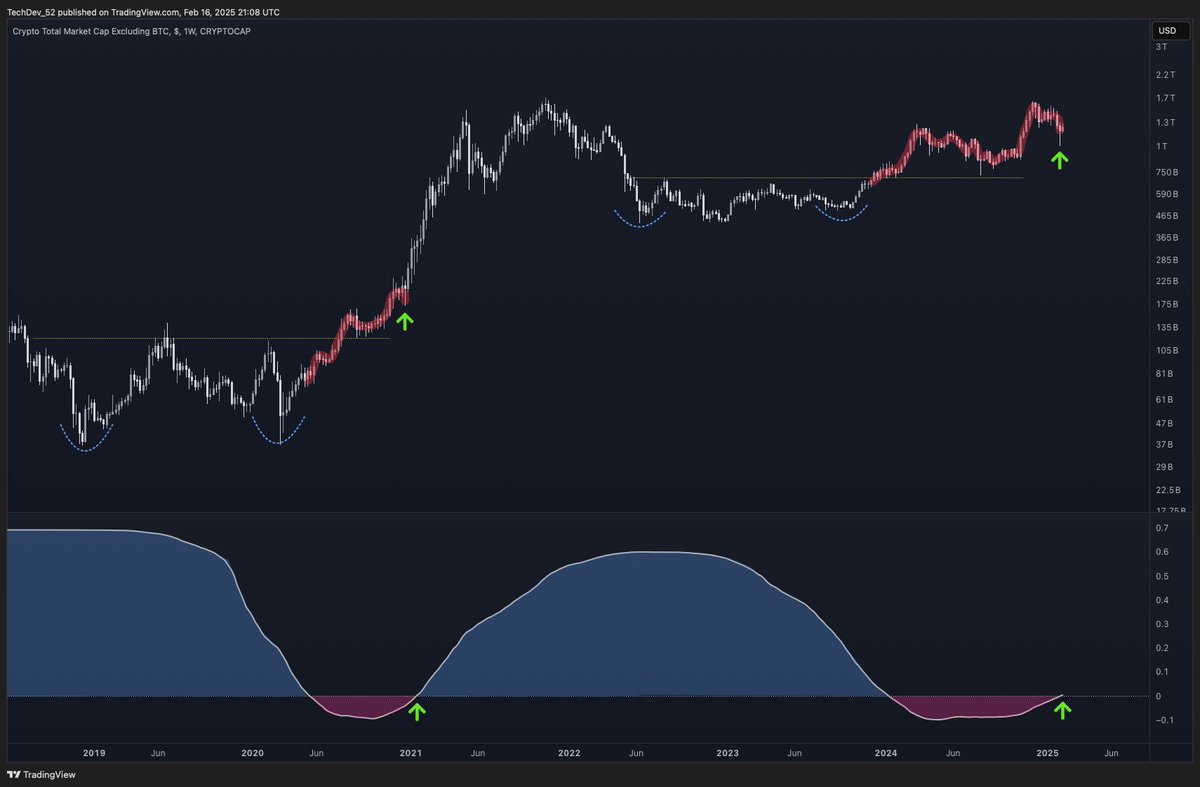
Task: Click the 750 B price axis label
Action: (x=1166, y=172)
